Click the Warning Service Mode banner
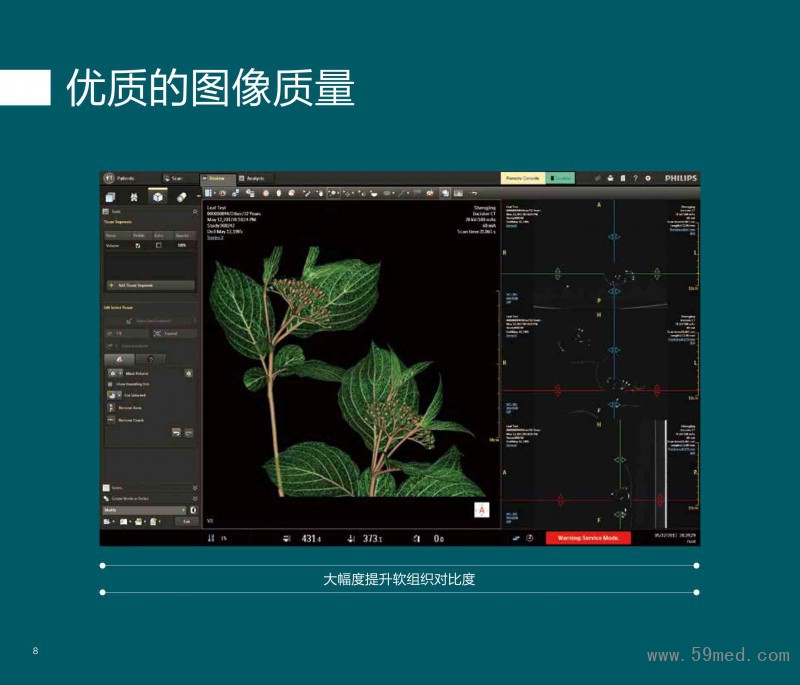This screenshot has height=685, width=800. click(x=588, y=538)
